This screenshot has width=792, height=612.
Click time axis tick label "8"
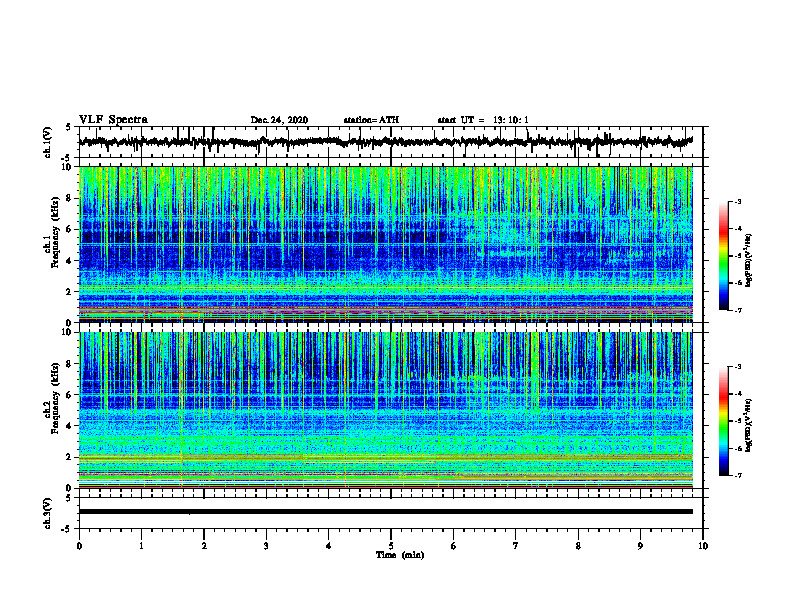(x=578, y=546)
